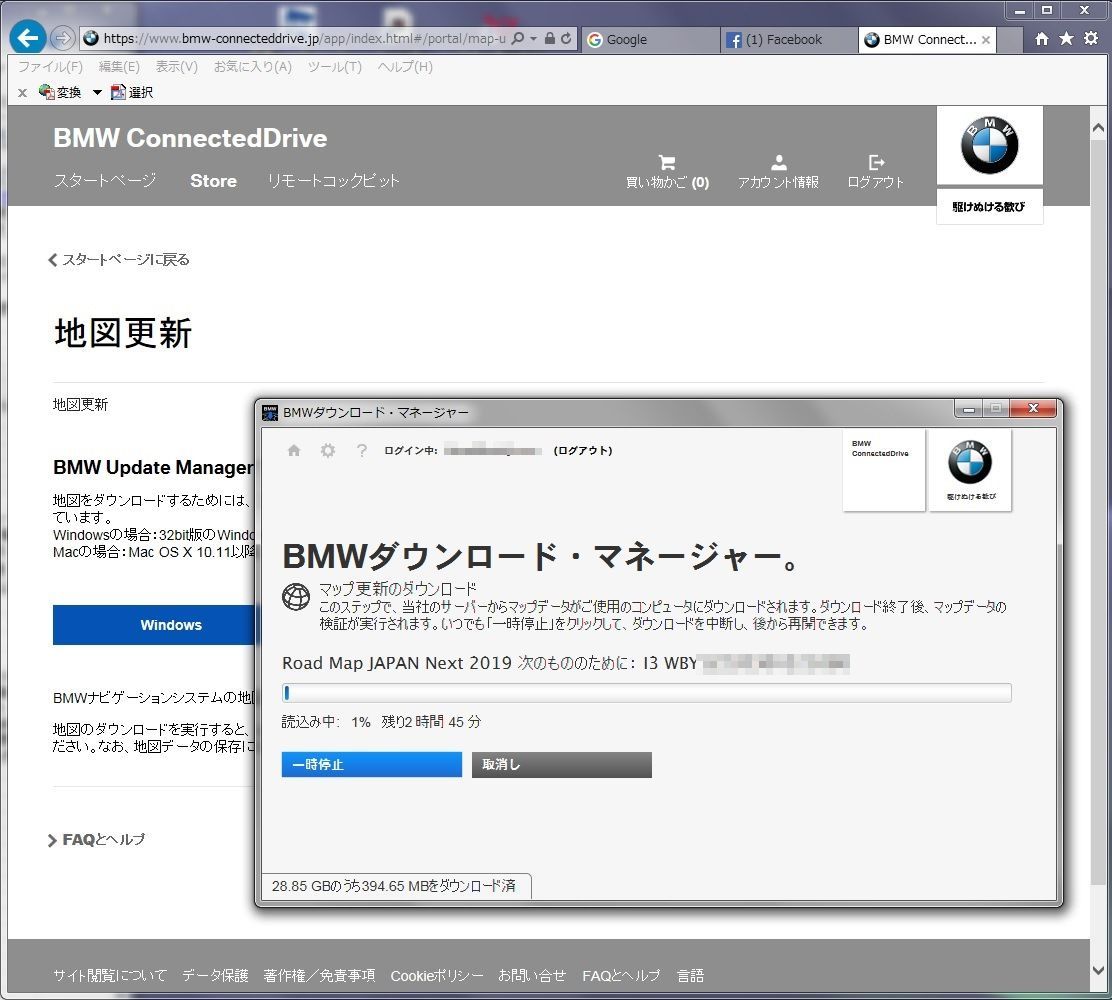Click the address bar search magnifier icon

pyautogui.click(x=518, y=38)
